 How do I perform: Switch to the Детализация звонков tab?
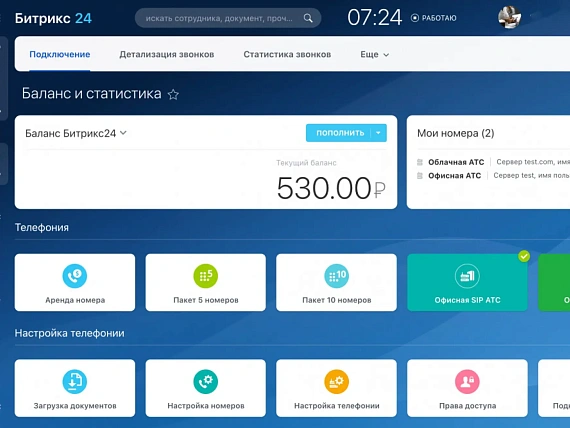167,55
